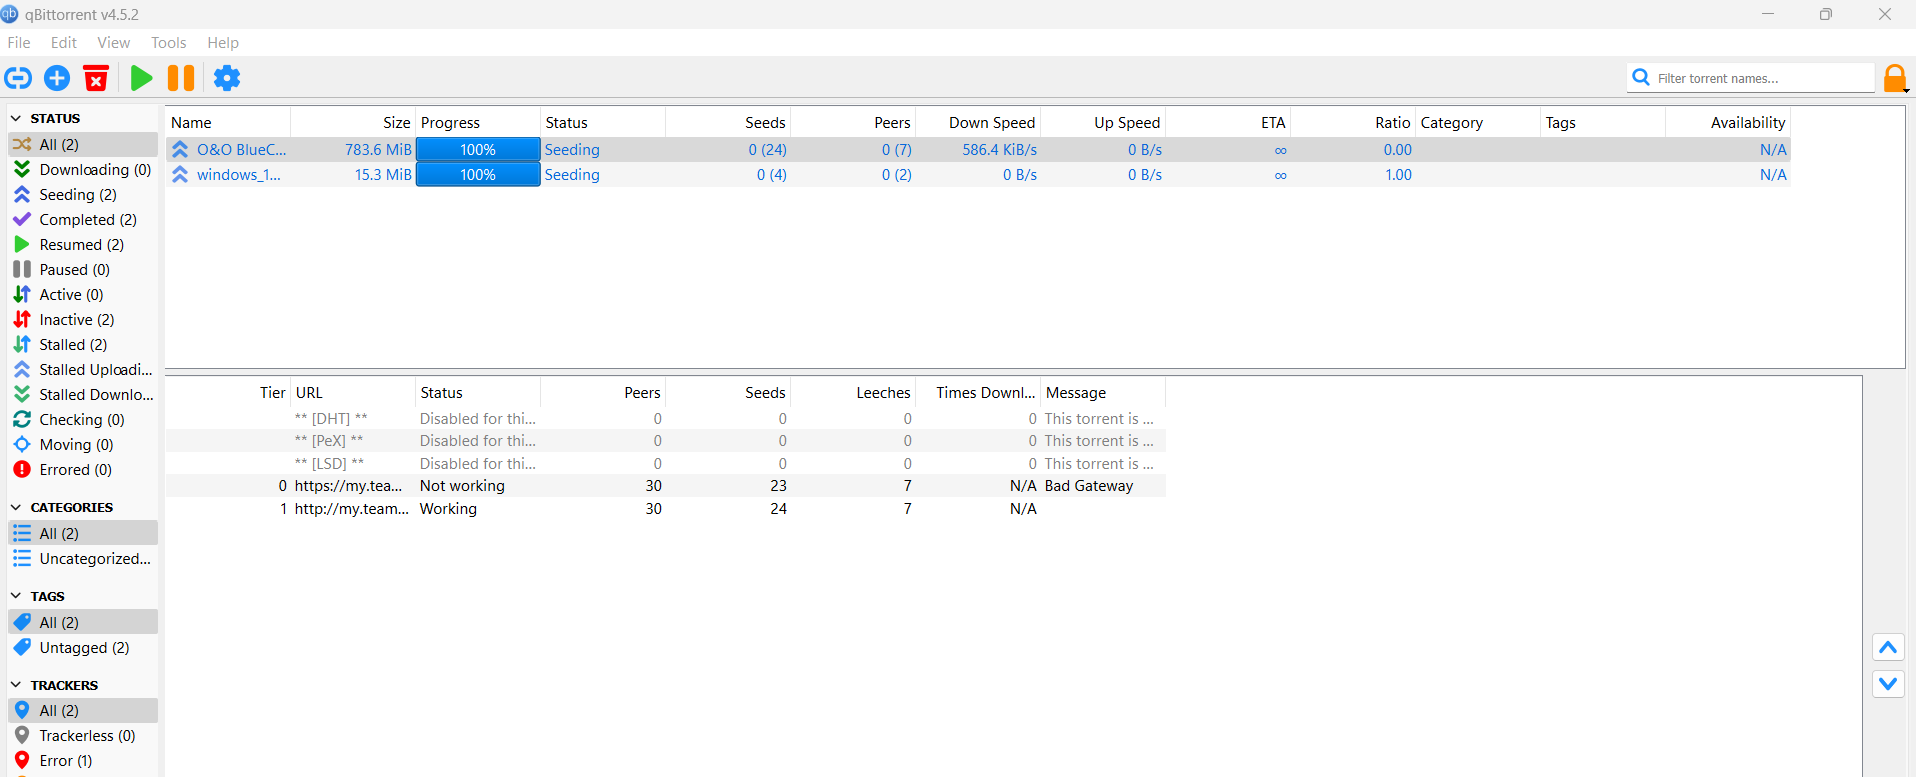1916x777 pixels.
Task: Click the O&O BlueC... 100% progress bar
Action: (x=478, y=150)
